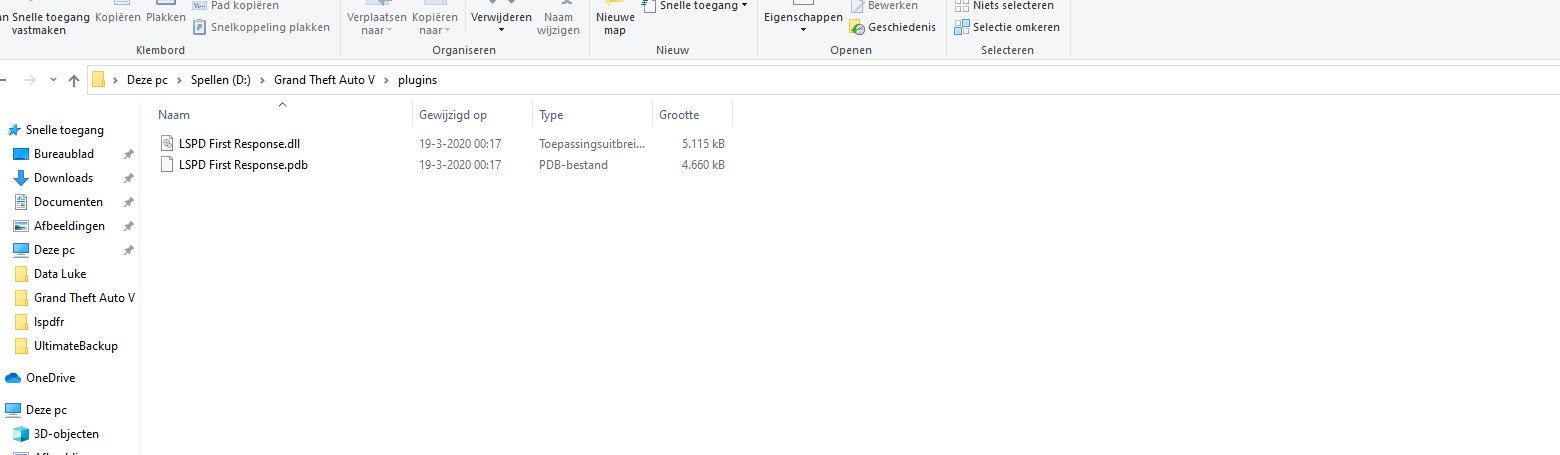Click the Plakken button in the ribbon

(165, 14)
